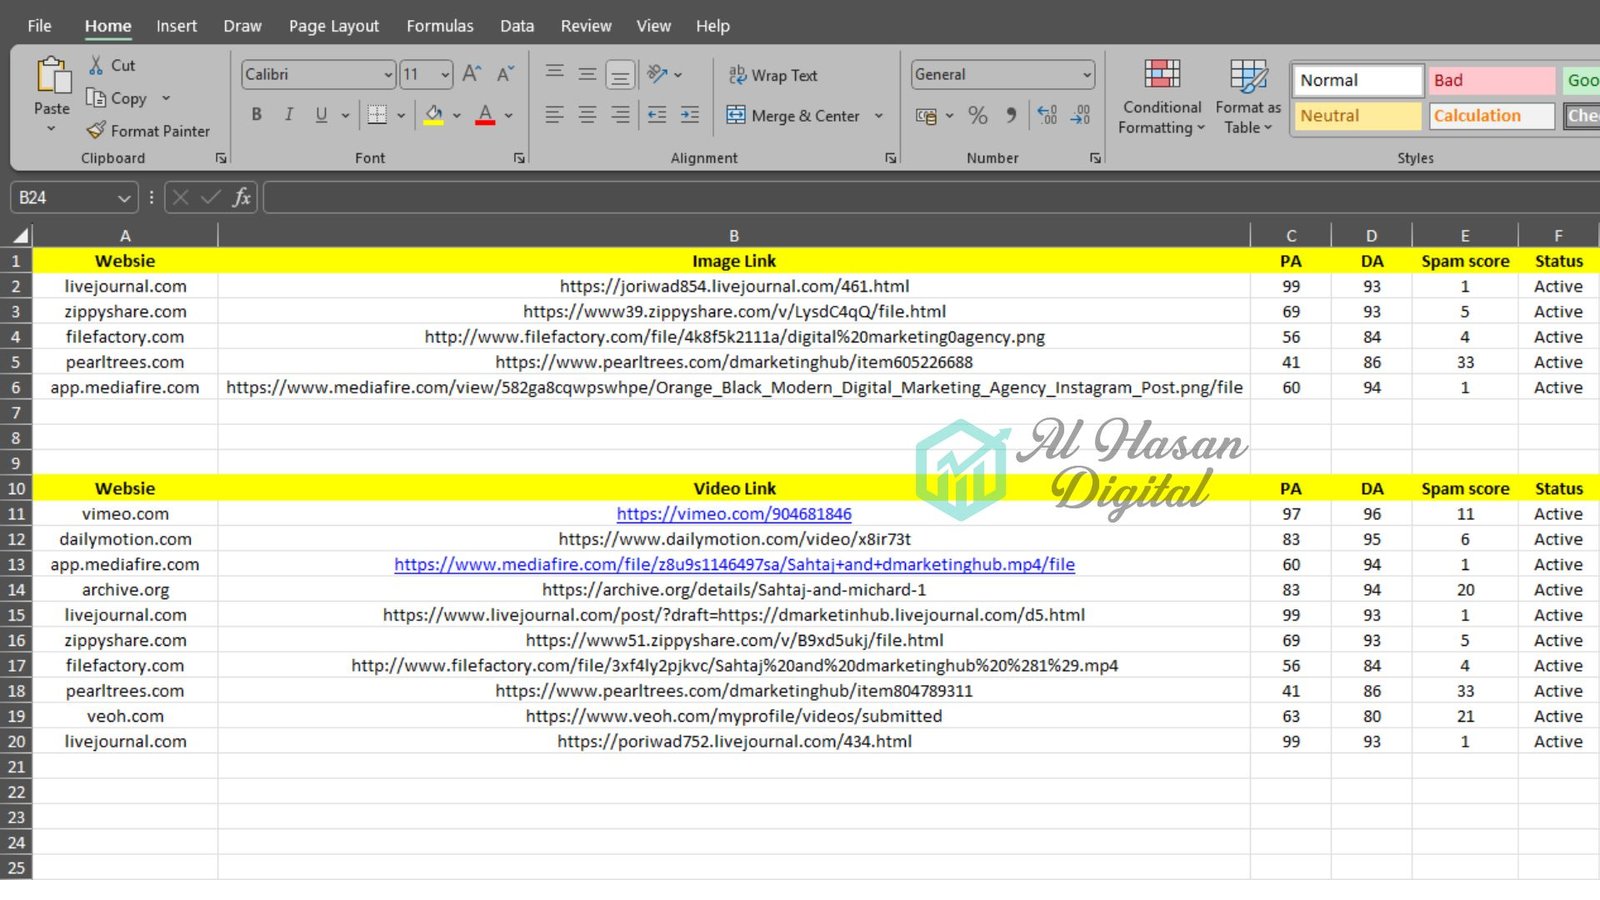
Task: Apply the fill color bucket icon
Action: coord(433,115)
